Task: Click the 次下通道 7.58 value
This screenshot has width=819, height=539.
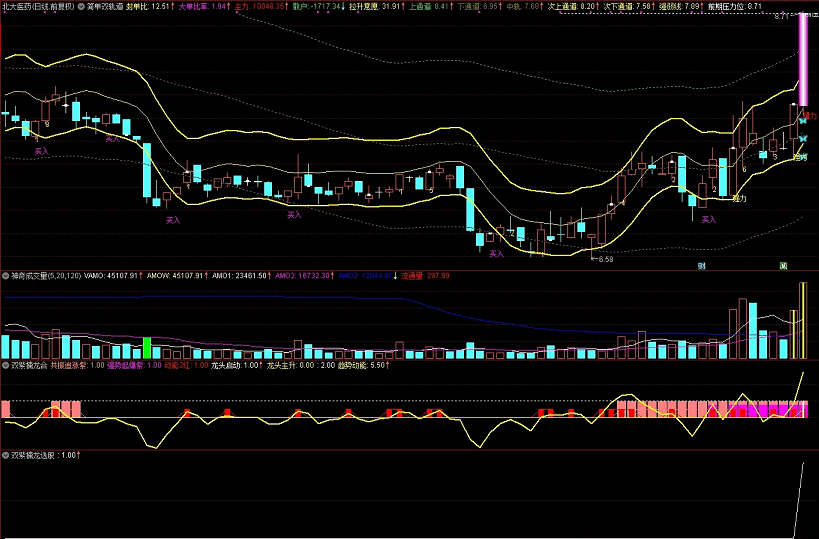Action: (629, 7)
